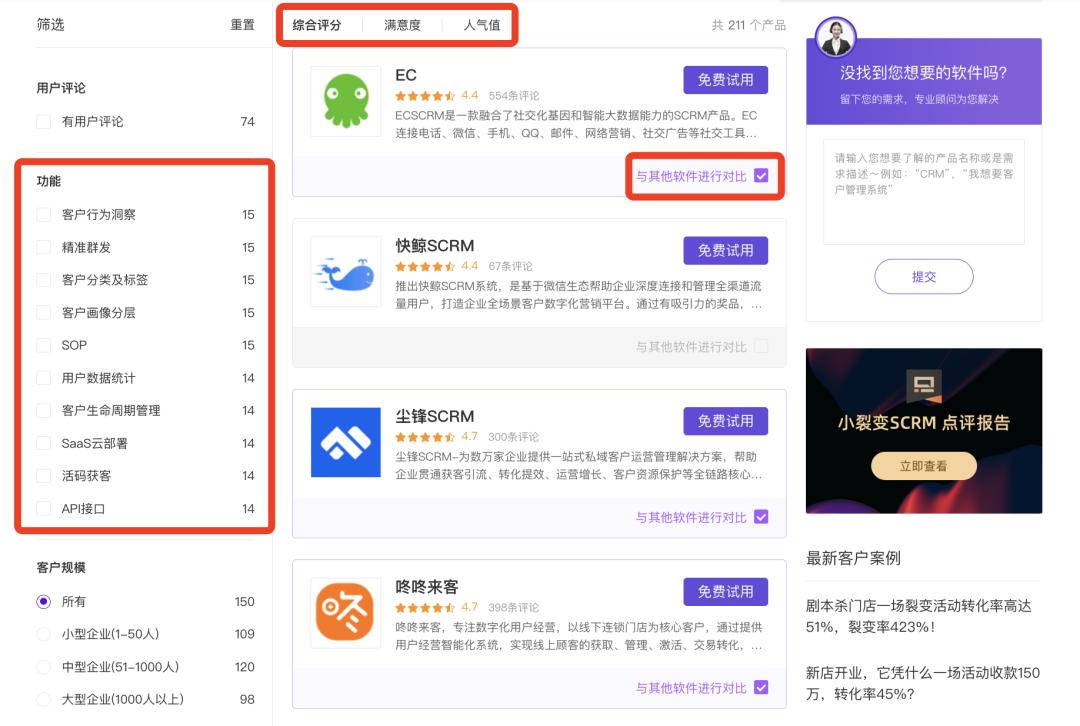Viewport: 1080px width, 726px height.
Task: Click 重置 to reset filters
Action: [x=242, y=25]
